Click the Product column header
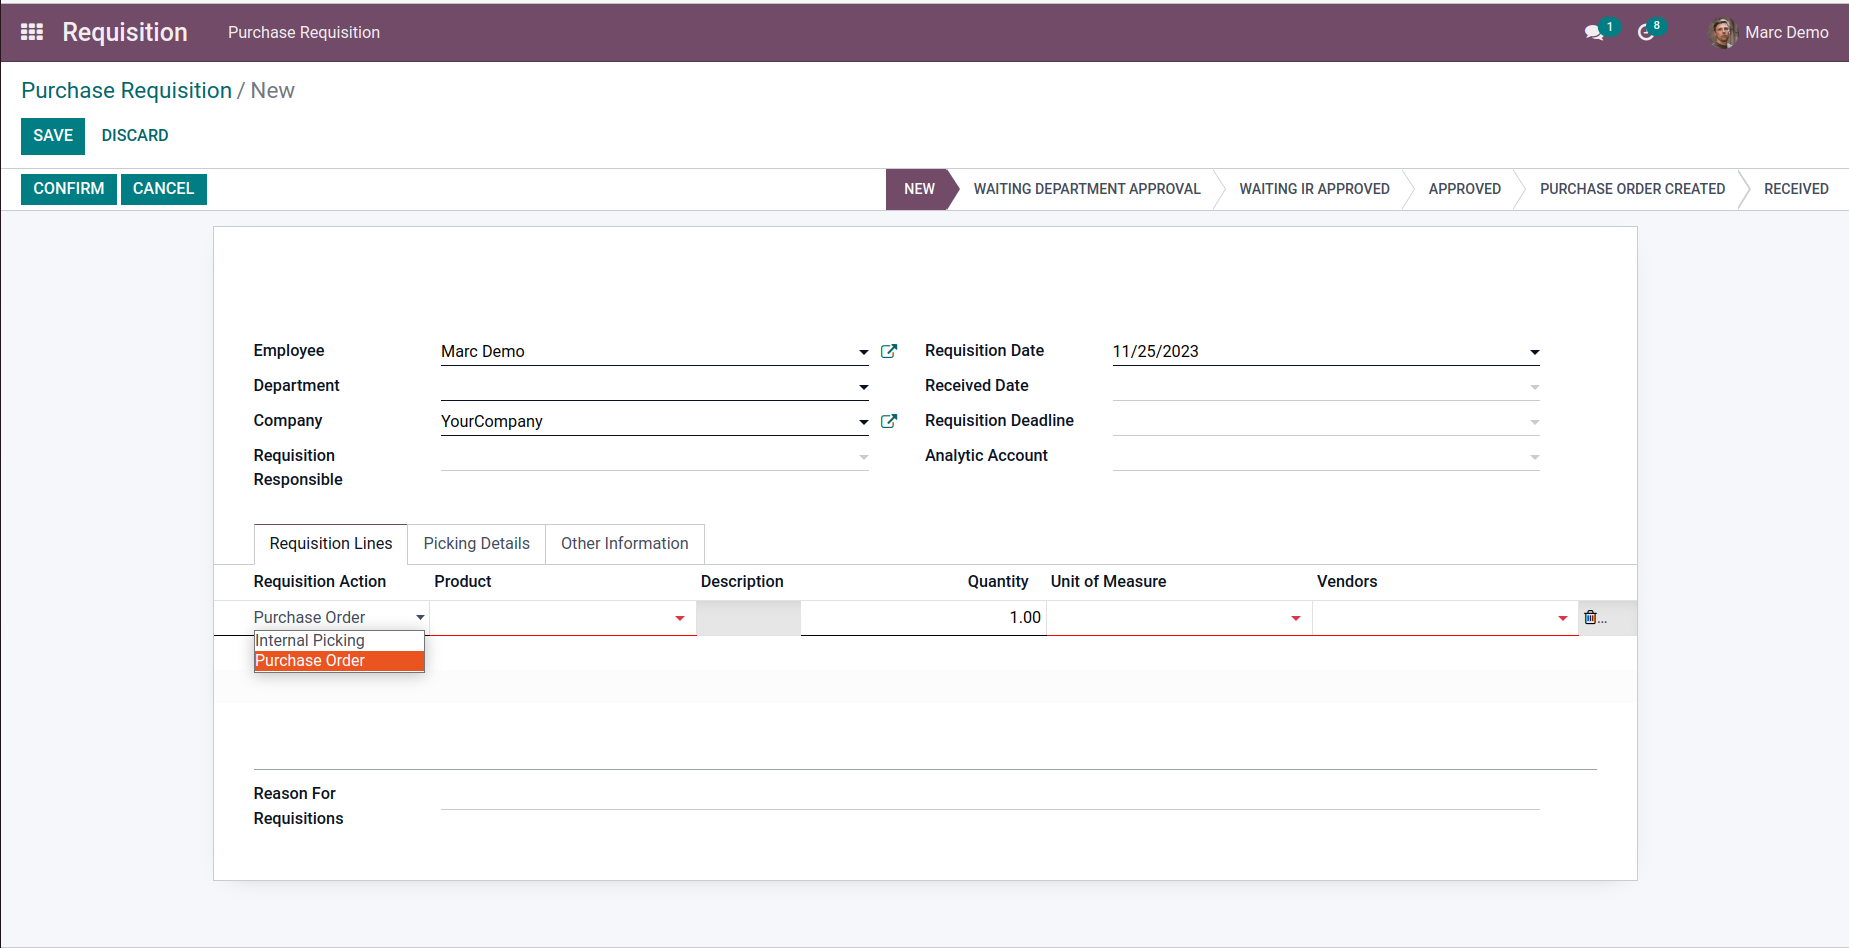Viewport: 1849px width, 948px height. [x=463, y=582]
